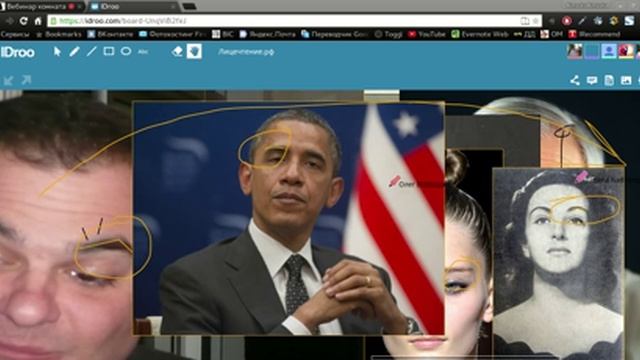Click the up-right diagonal arrow icon

[x=26, y=80]
